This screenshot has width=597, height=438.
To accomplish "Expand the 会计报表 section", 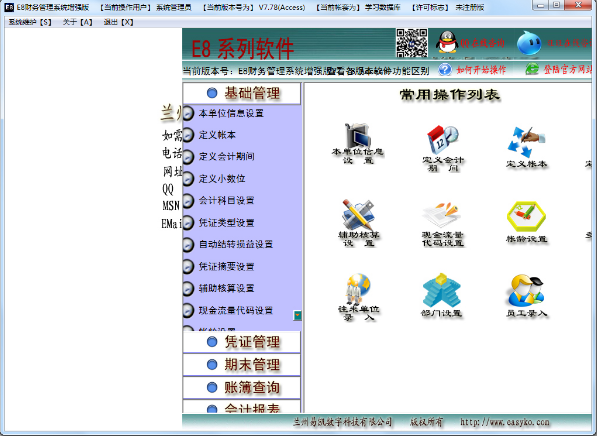I will point(242,407).
